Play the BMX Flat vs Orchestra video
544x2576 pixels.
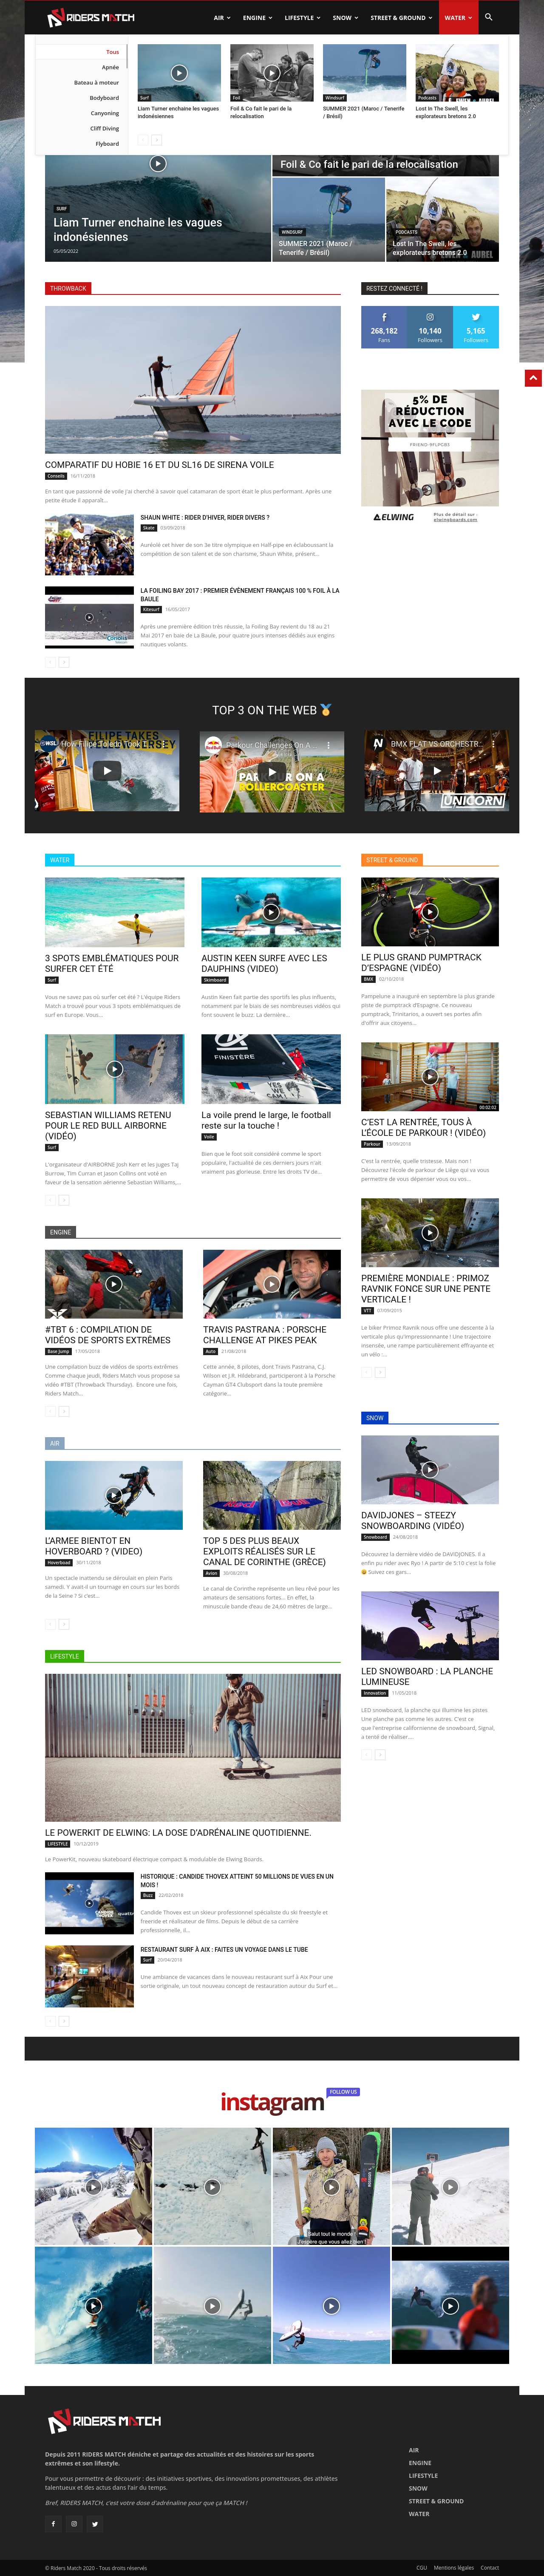(x=436, y=771)
